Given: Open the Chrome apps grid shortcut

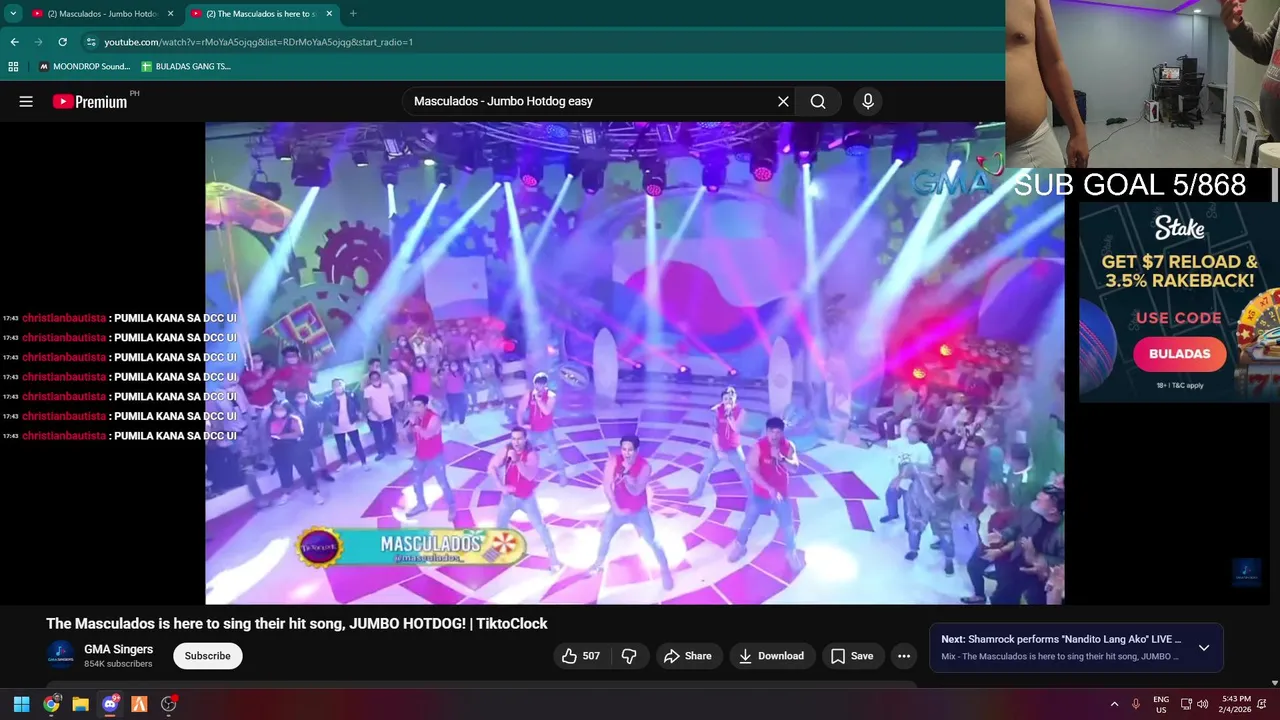Looking at the screenshot, I should tap(13, 66).
